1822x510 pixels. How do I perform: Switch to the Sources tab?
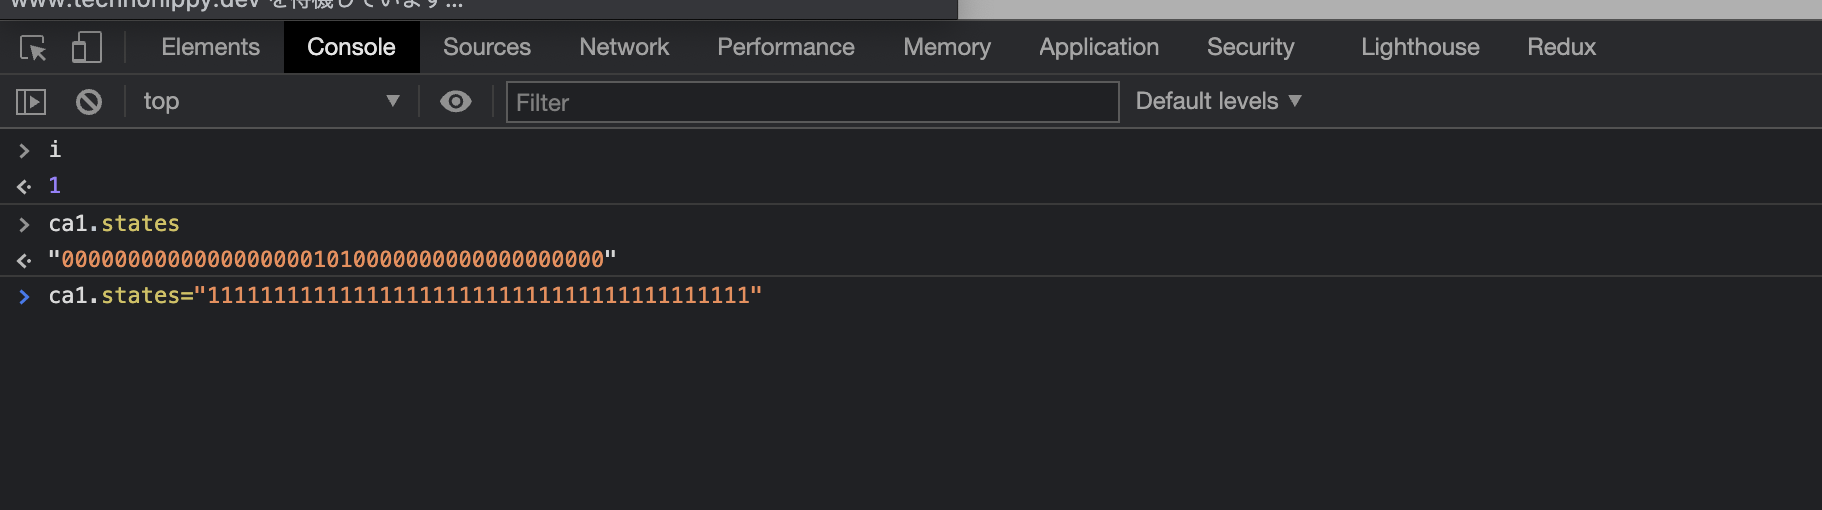[x=487, y=47]
